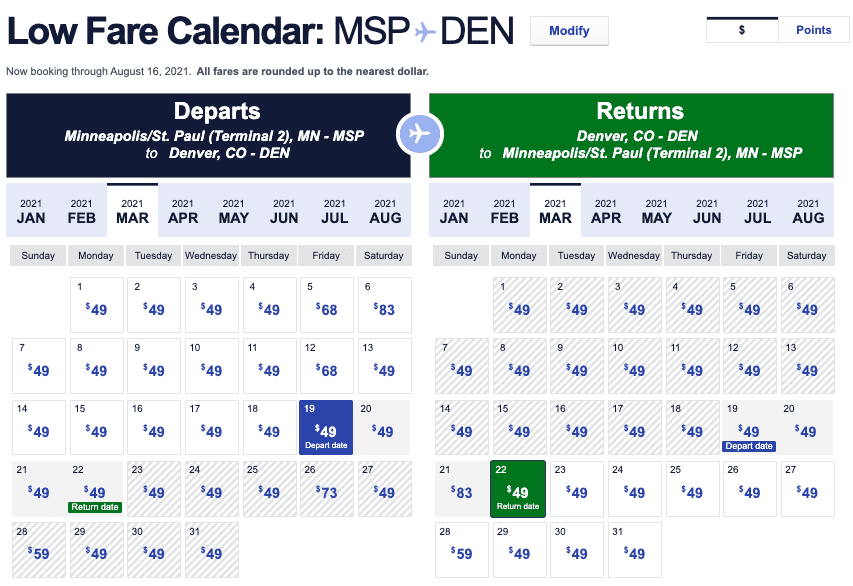Switch the fare display to dollars
The image size is (853, 586).
point(741,30)
